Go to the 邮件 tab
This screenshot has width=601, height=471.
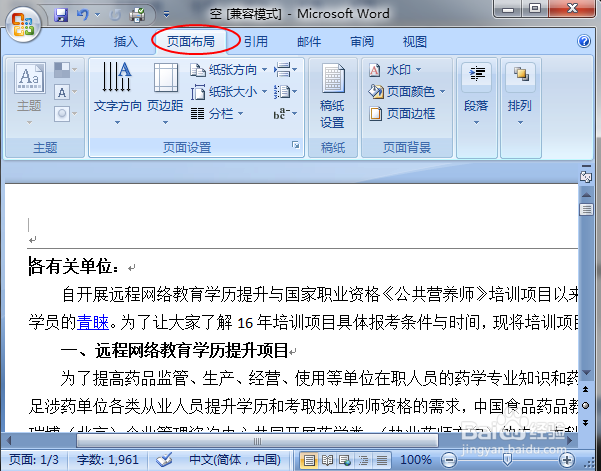(x=309, y=41)
